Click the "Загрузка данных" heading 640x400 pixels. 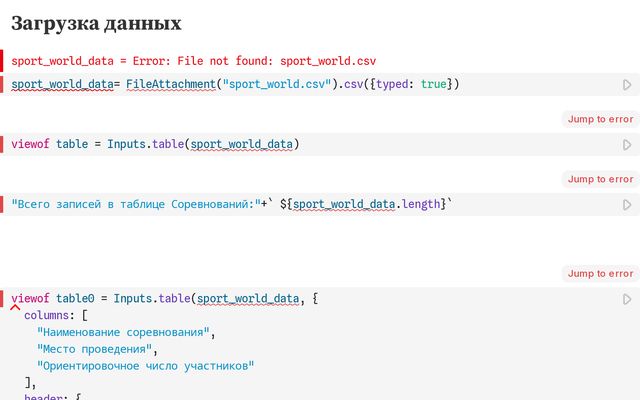pos(96,23)
